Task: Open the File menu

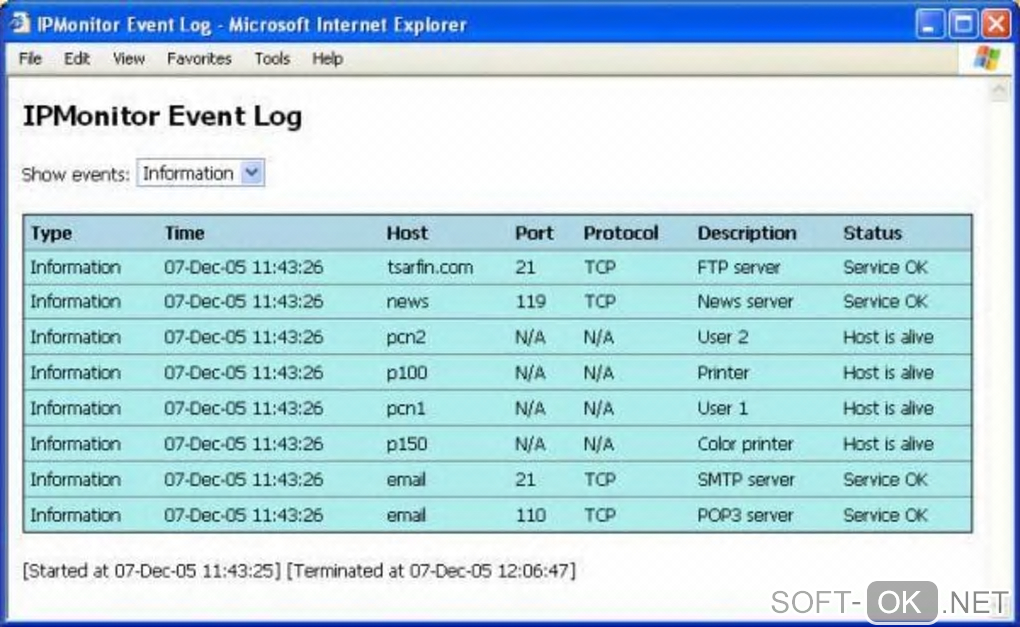Action: (30, 59)
